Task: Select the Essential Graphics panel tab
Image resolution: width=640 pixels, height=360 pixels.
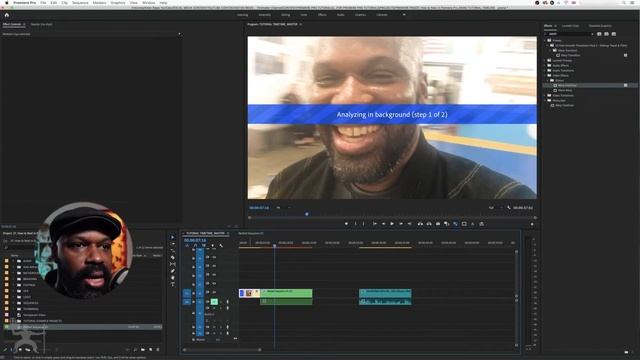Action: point(600,26)
